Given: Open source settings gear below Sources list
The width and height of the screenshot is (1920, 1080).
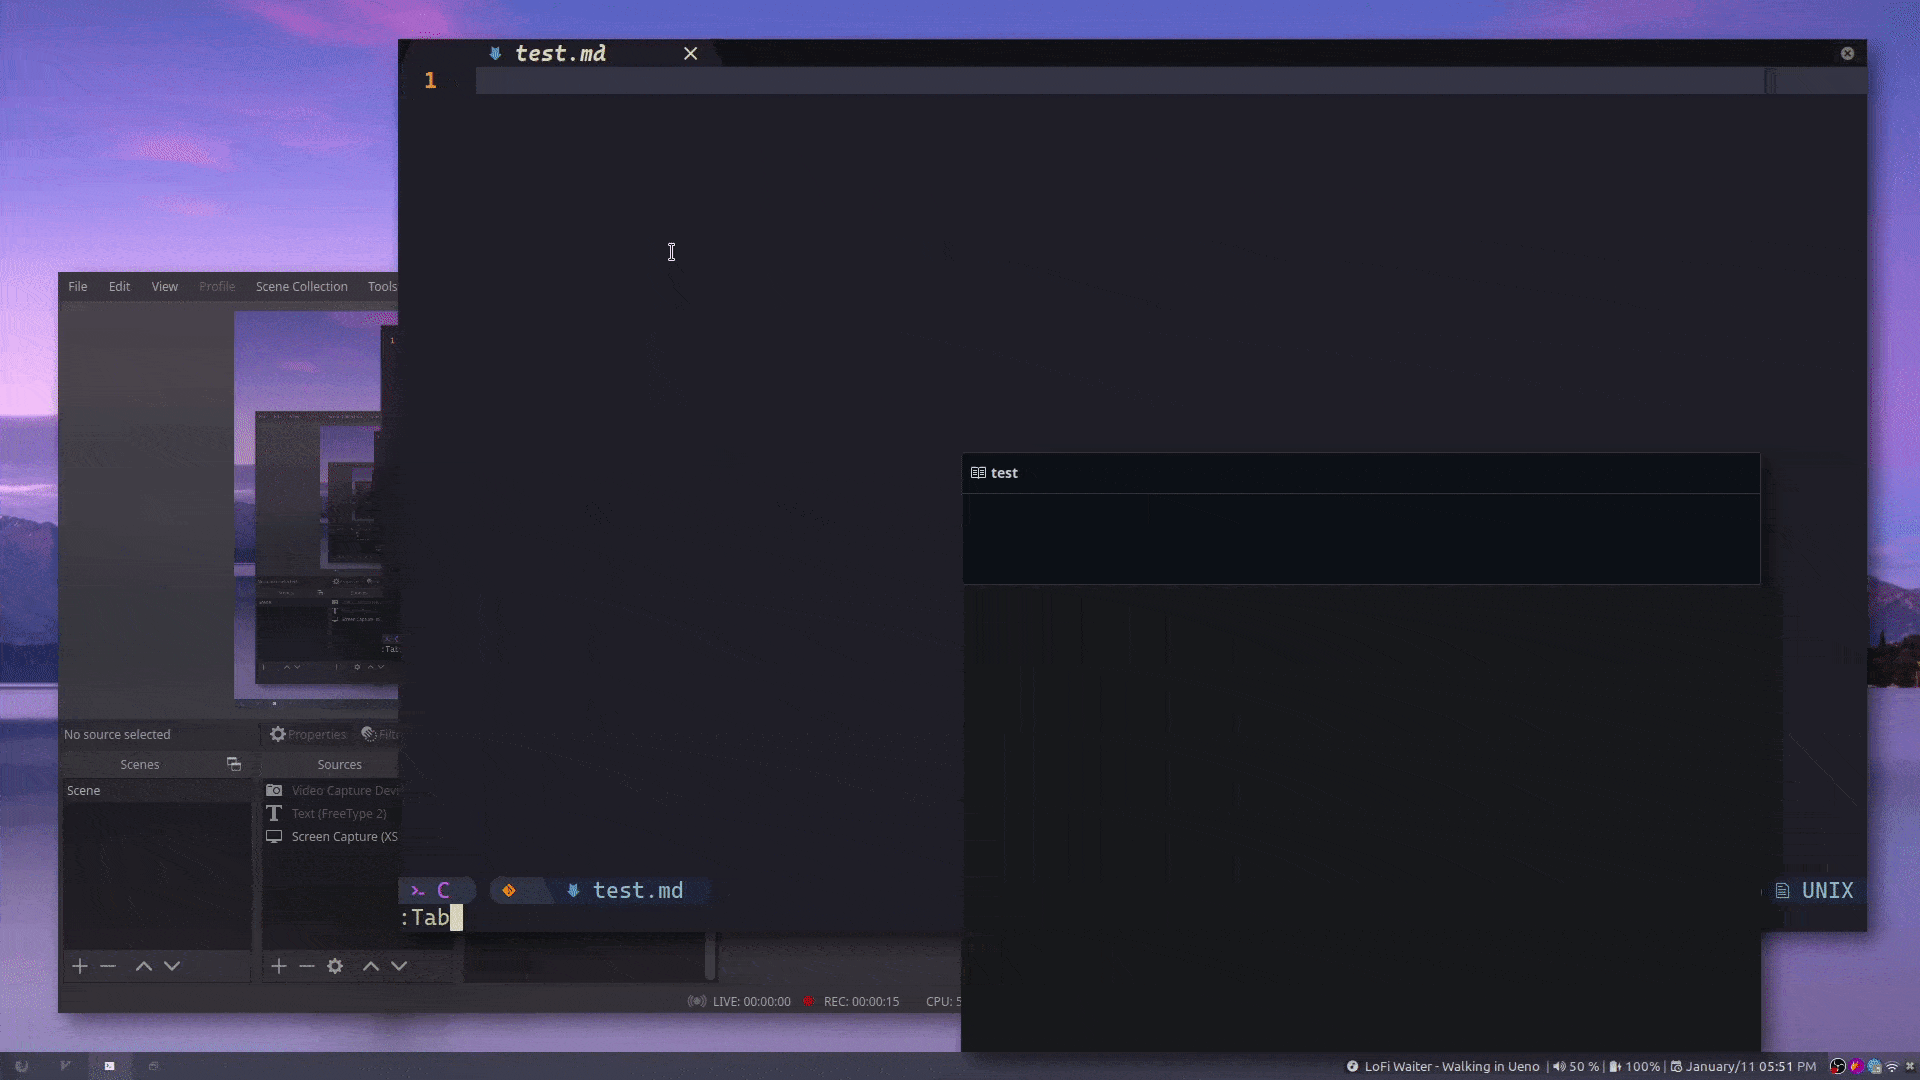Looking at the screenshot, I should [335, 966].
